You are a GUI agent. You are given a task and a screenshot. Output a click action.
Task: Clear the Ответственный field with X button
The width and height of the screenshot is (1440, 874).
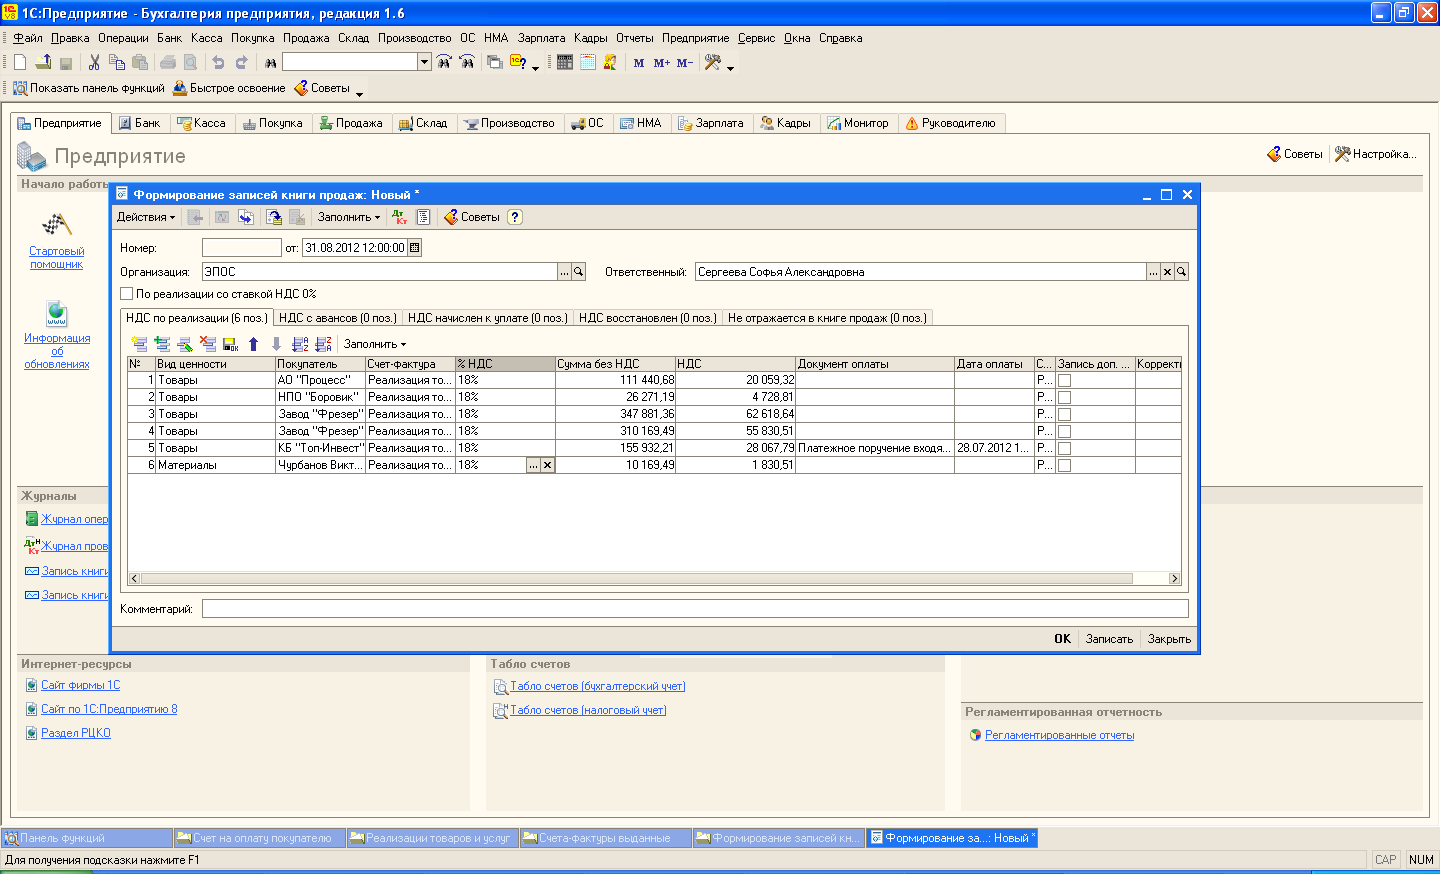point(1167,272)
